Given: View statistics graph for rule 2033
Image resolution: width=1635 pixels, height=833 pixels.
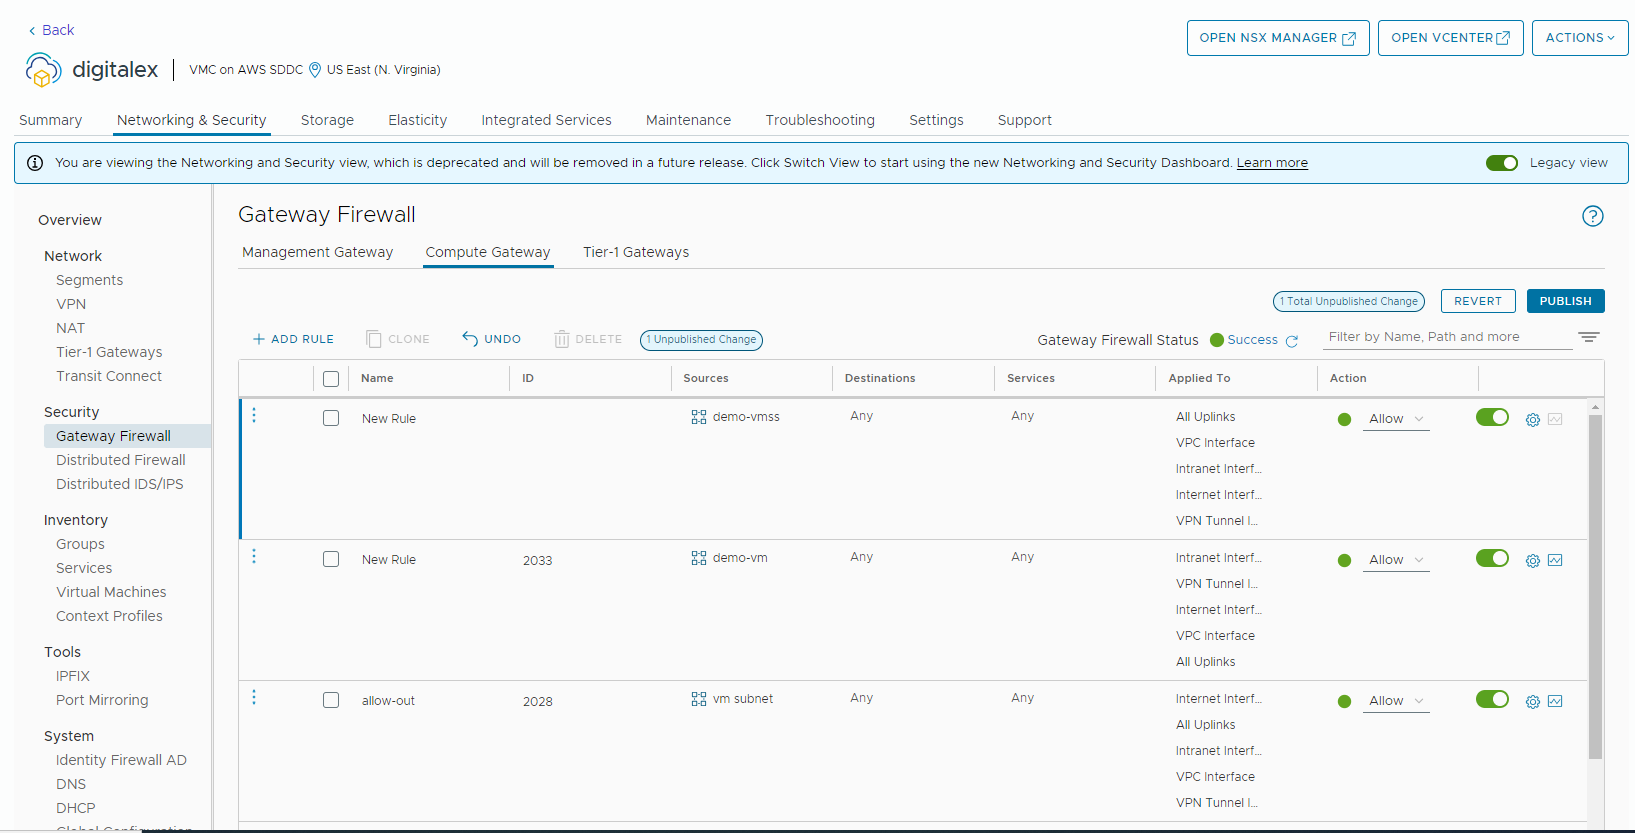Looking at the screenshot, I should (1555, 561).
